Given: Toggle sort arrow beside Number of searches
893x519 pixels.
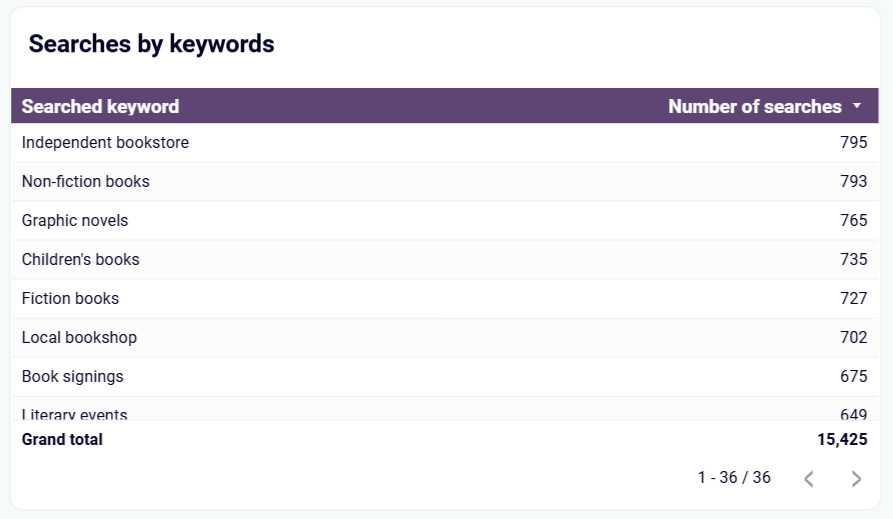Looking at the screenshot, I should coord(857,106).
